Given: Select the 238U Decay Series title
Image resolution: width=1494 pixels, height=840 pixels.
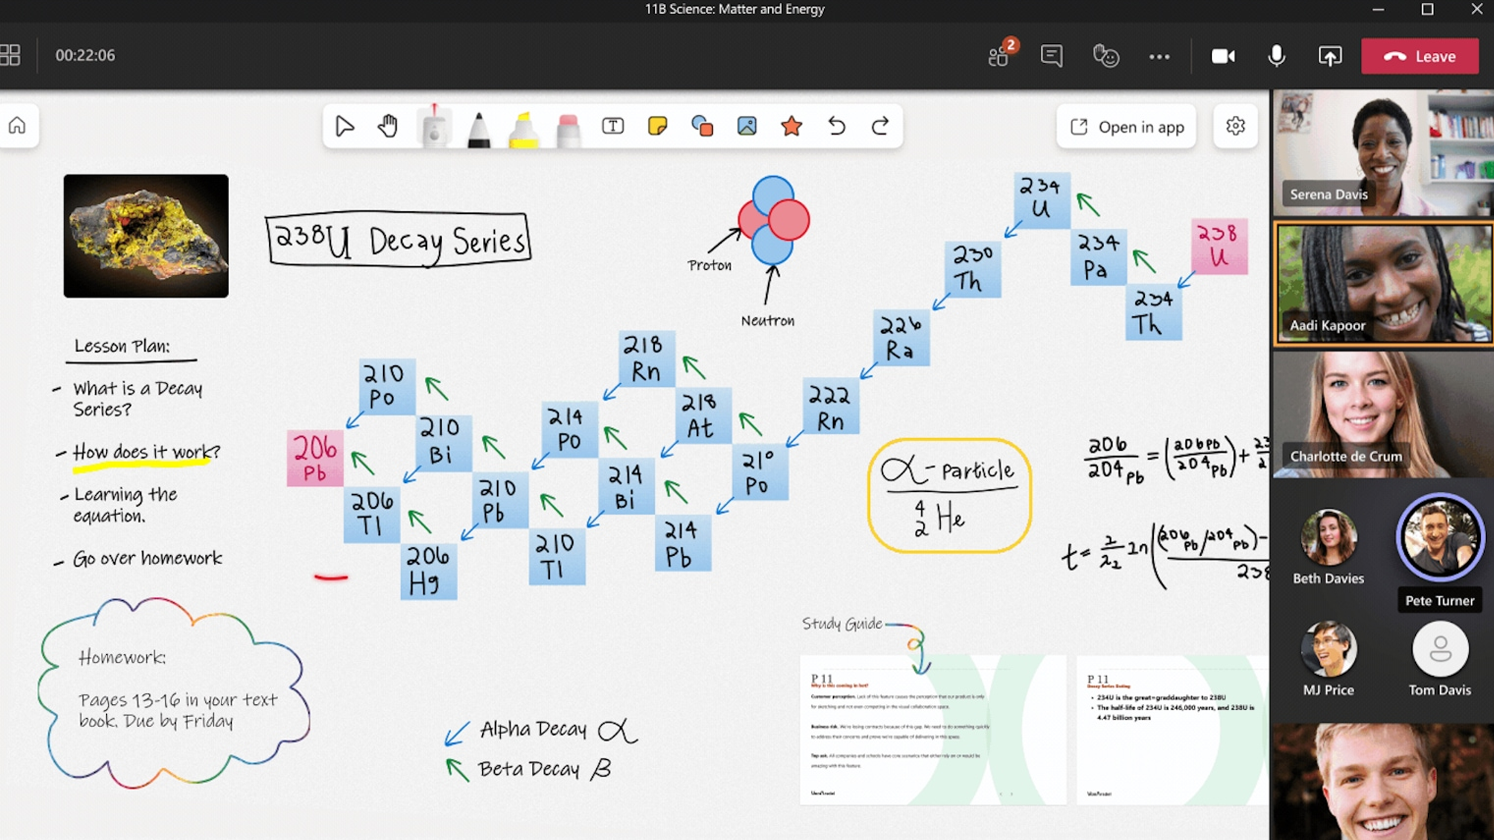Looking at the screenshot, I should tap(398, 240).
